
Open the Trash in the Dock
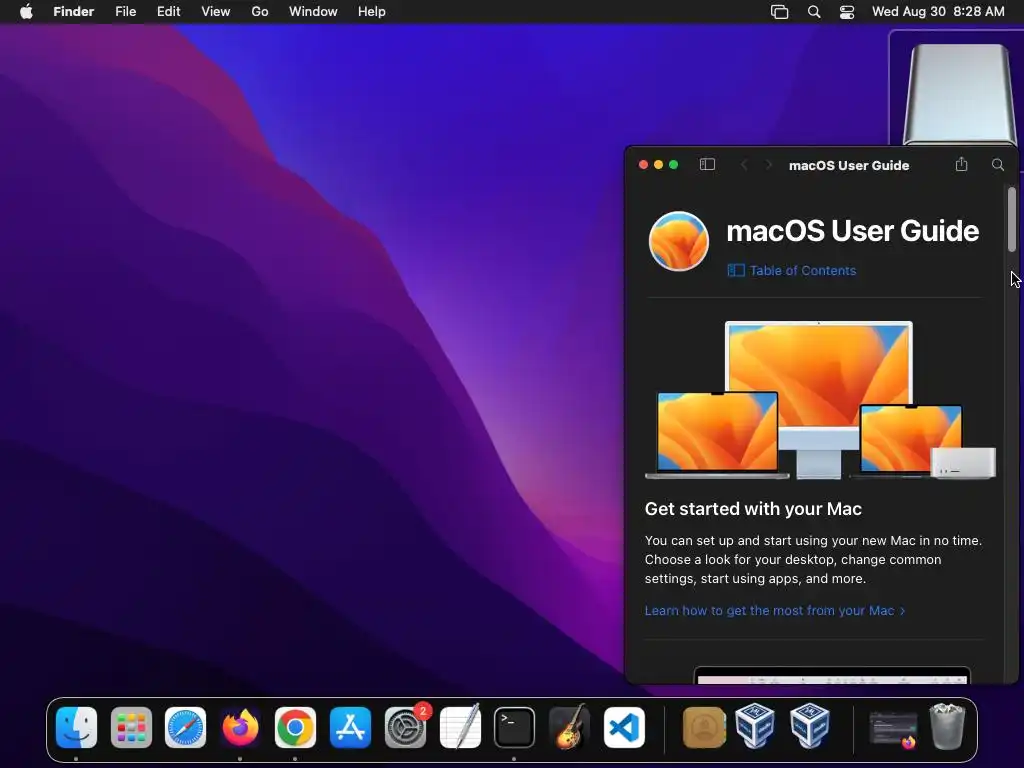click(947, 726)
